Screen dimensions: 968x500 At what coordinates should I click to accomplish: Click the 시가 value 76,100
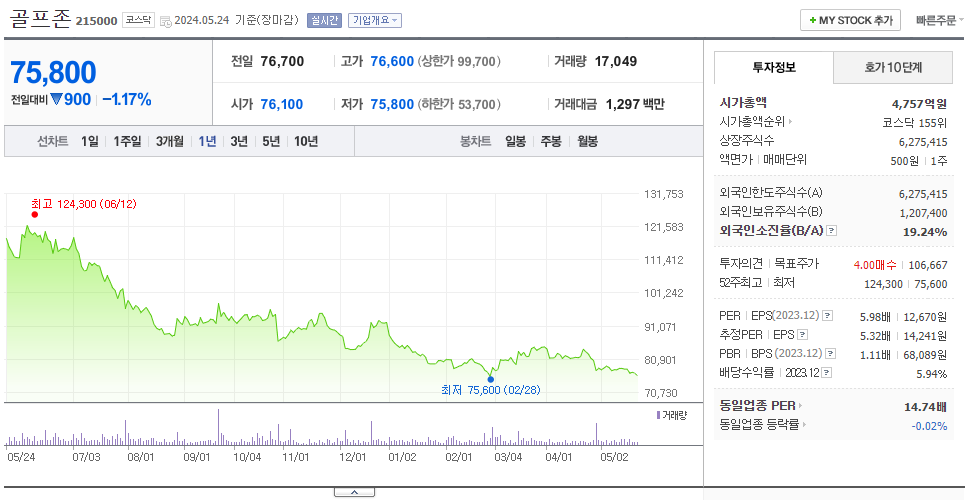[x=282, y=104]
